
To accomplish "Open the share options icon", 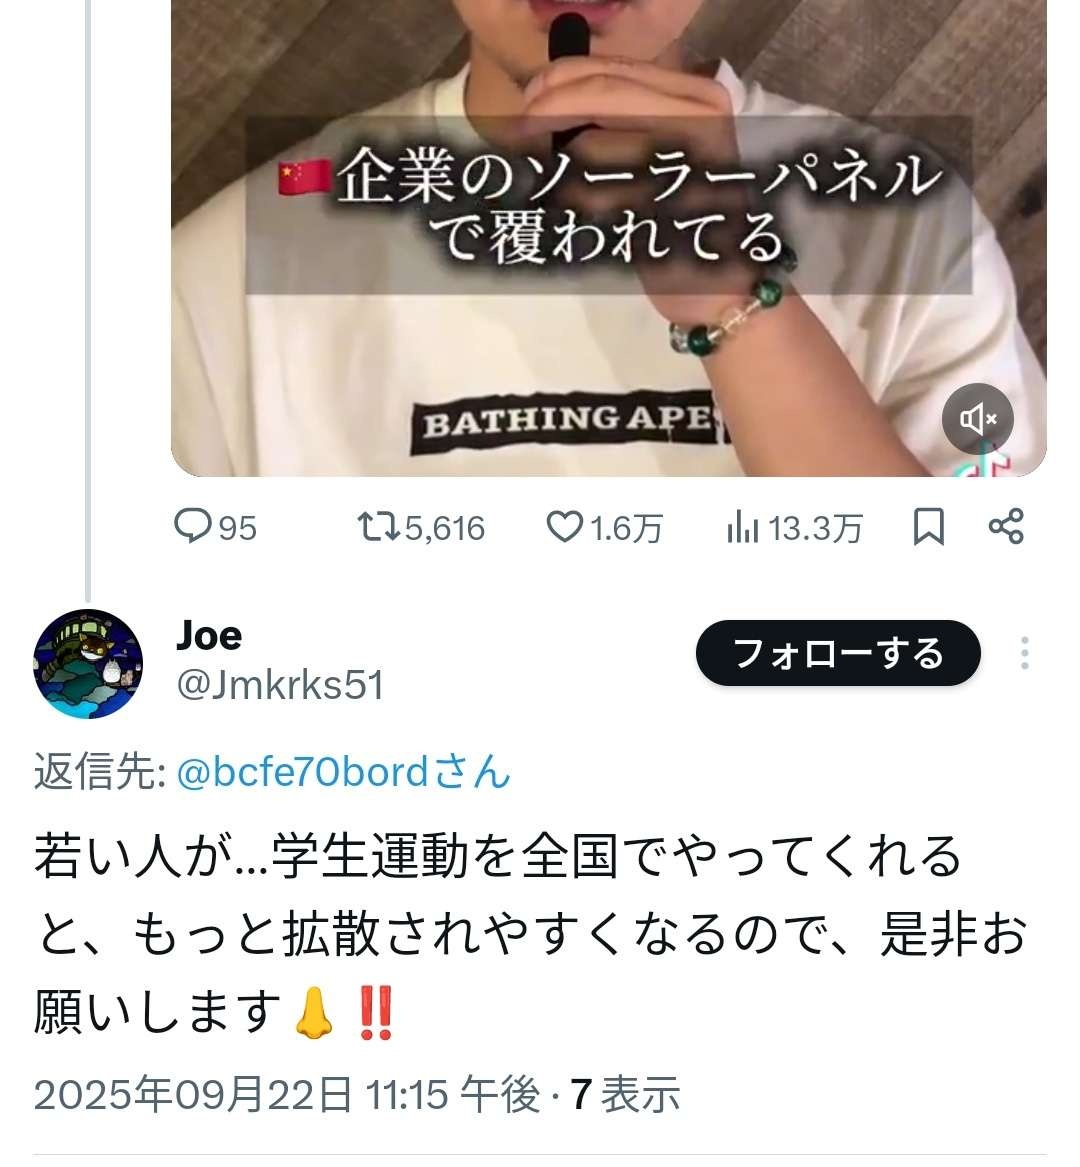I will pyautogui.click(x=1005, y=526).
